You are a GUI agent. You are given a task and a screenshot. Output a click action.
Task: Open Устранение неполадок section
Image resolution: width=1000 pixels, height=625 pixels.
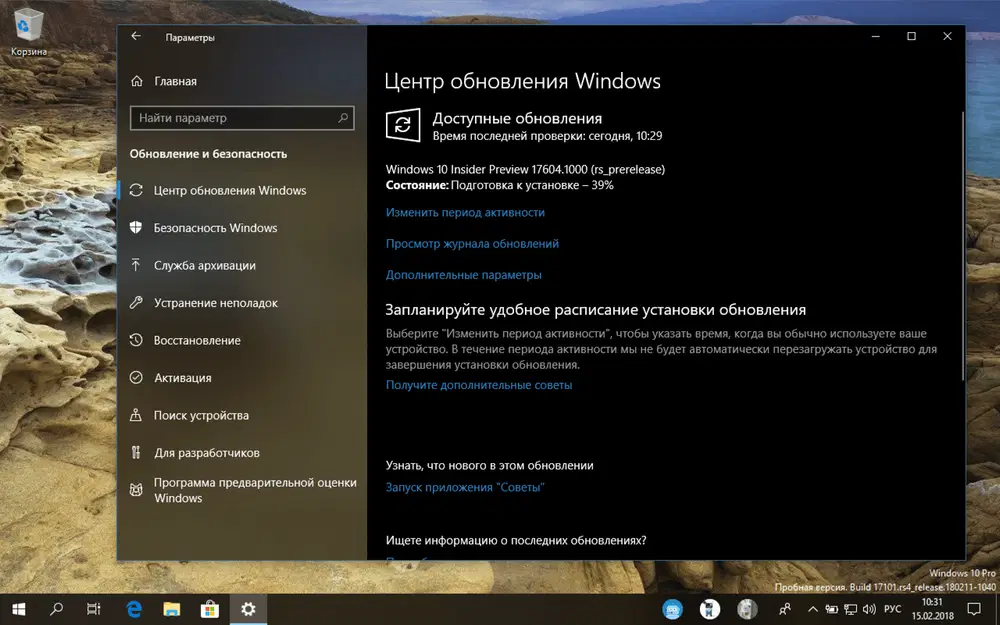tap(242, 303)
